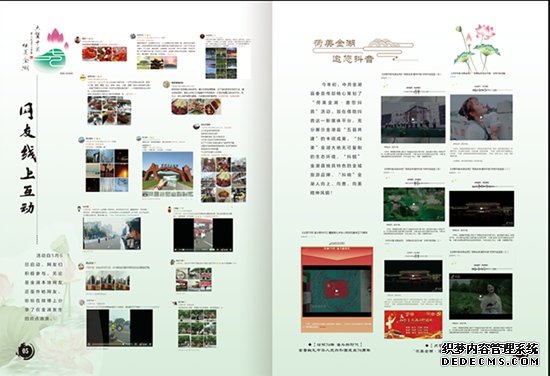Viewport: 550px width, 376px height.
Task: Click the play marker on the red flag video
Action: pos(336,291)
